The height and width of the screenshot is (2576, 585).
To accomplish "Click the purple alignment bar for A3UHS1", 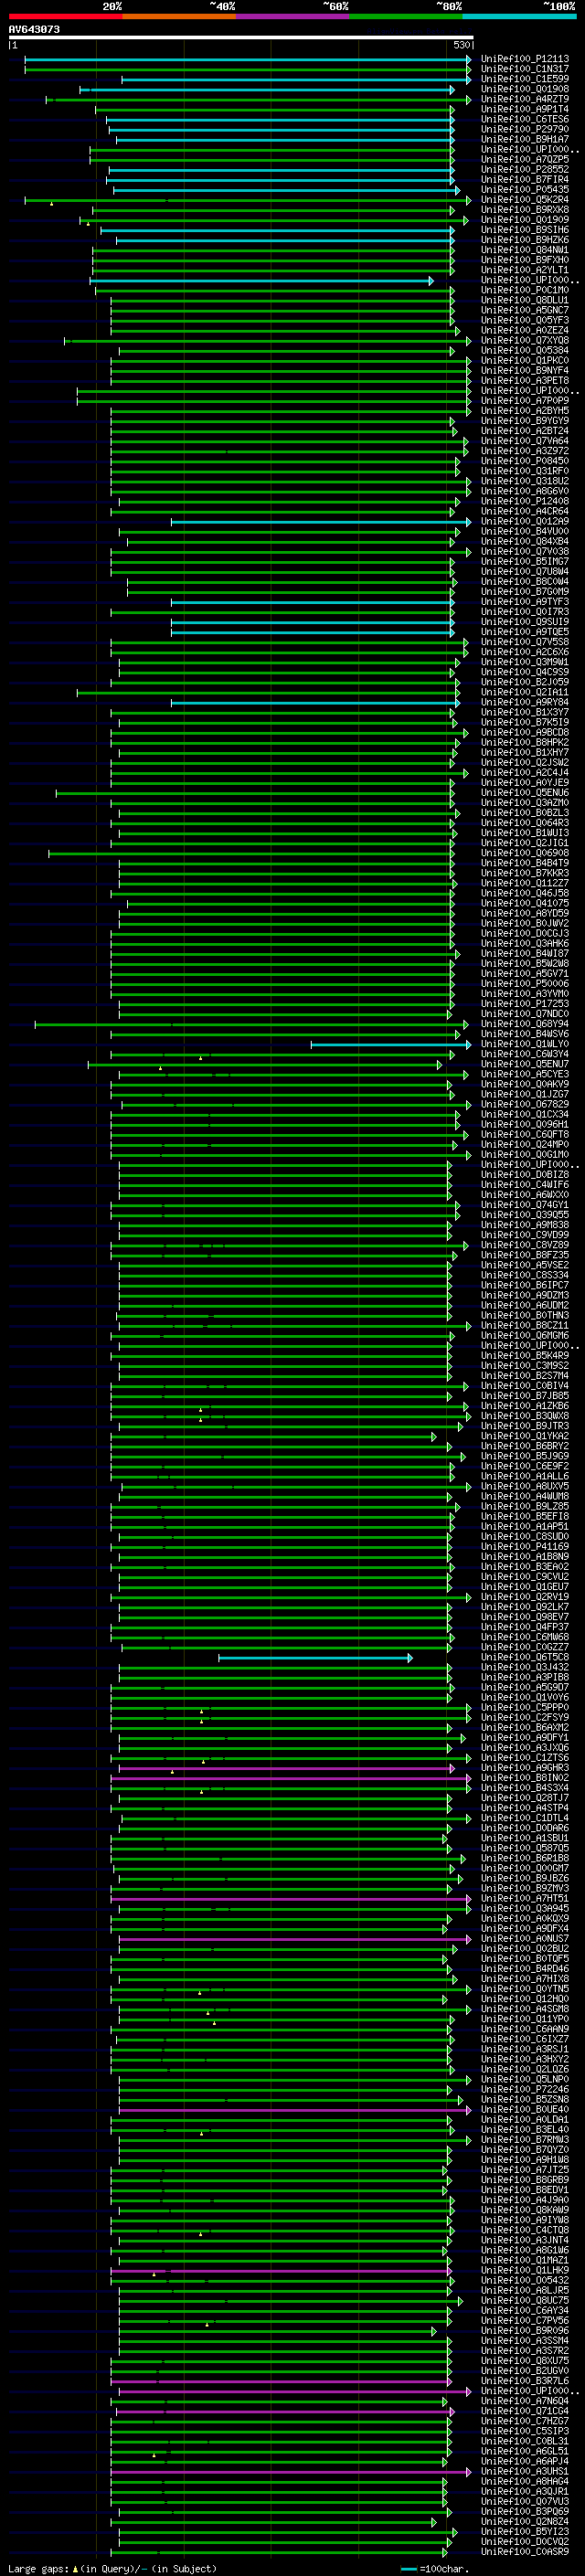I will pos(291,2471).
